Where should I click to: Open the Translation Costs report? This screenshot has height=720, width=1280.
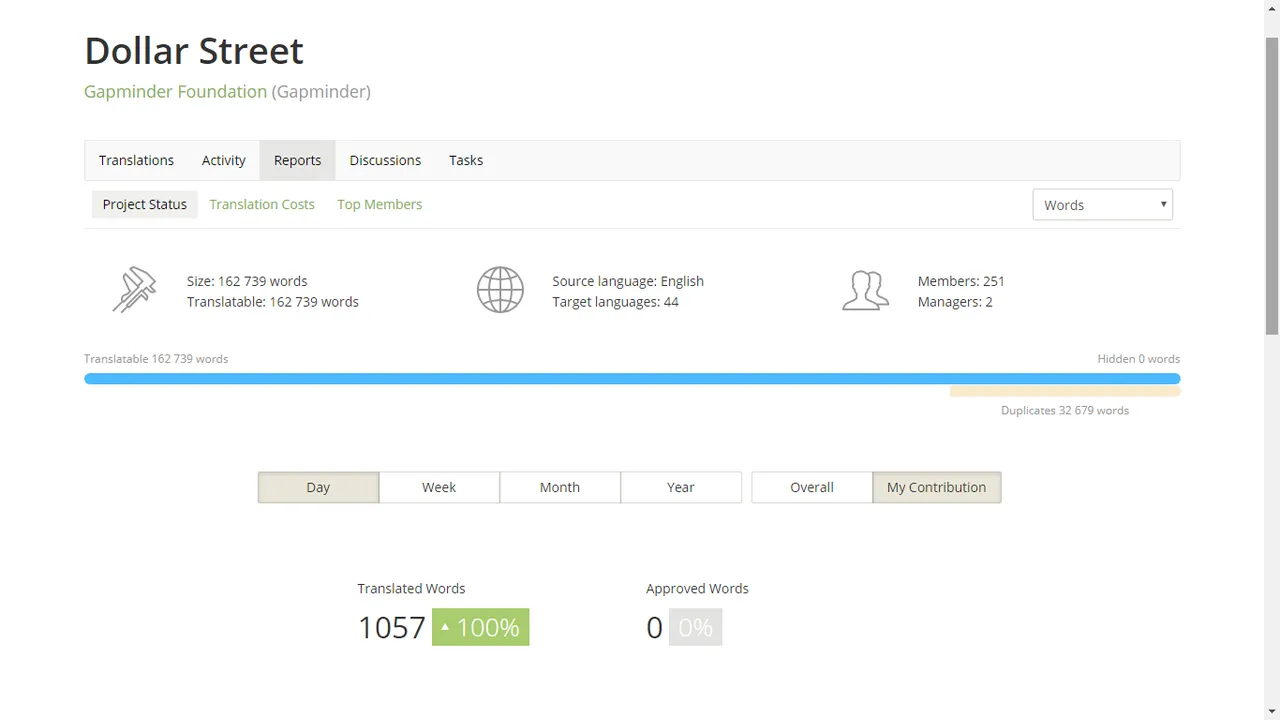pyautogui.click(x=262, y=204)
